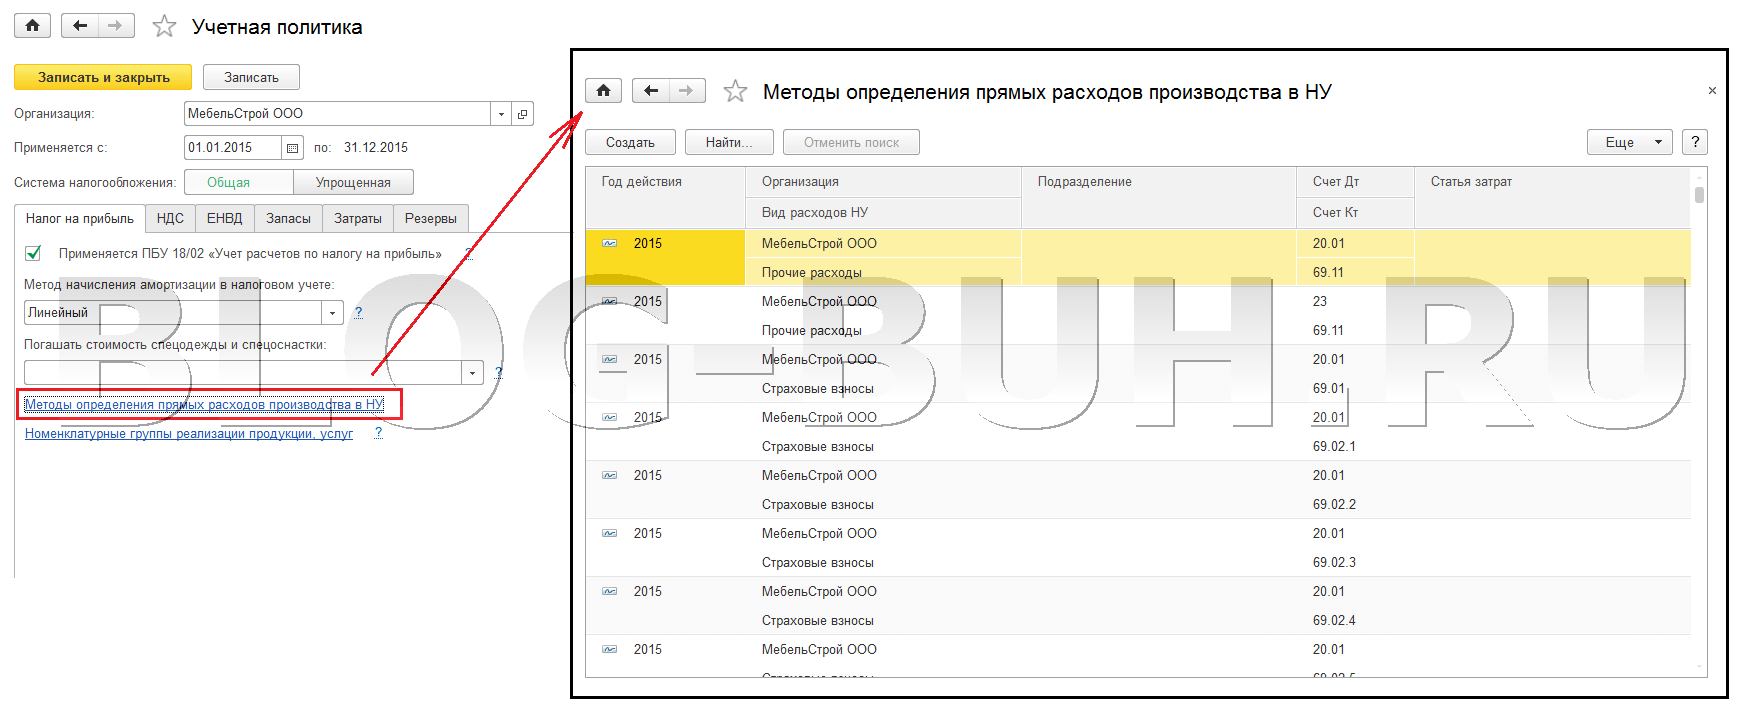Open amortization method Линейный dropdown
Viewport: 1740px width, 712px height.
(x=333, y=313)
